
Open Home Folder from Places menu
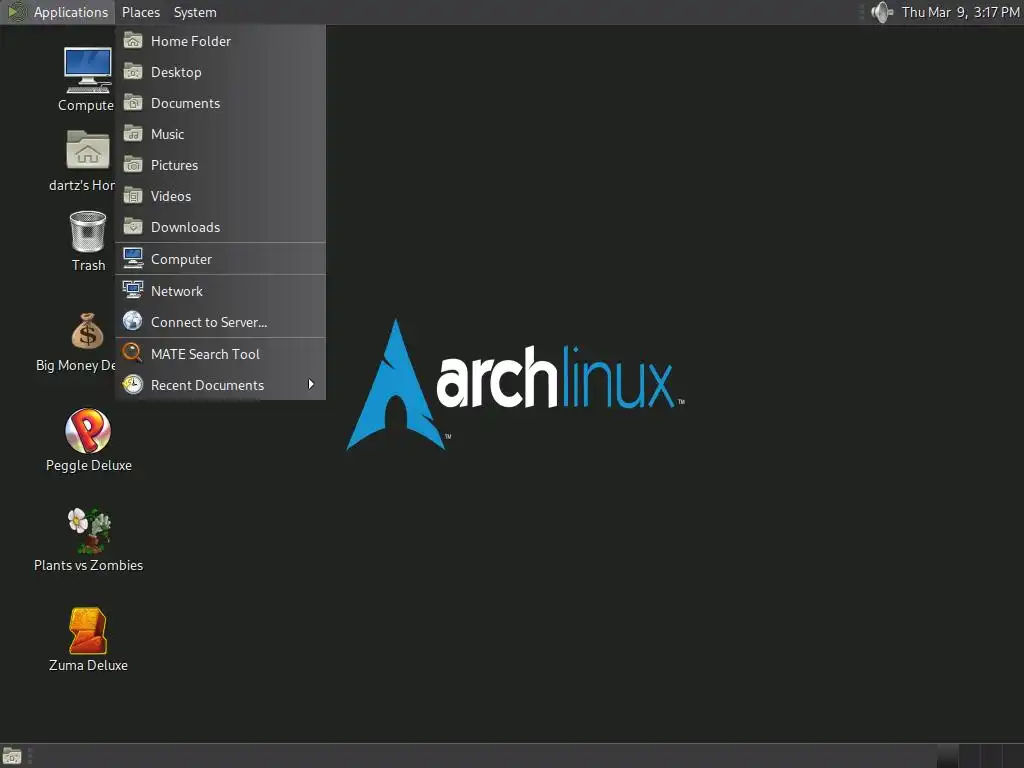(221, 41)
